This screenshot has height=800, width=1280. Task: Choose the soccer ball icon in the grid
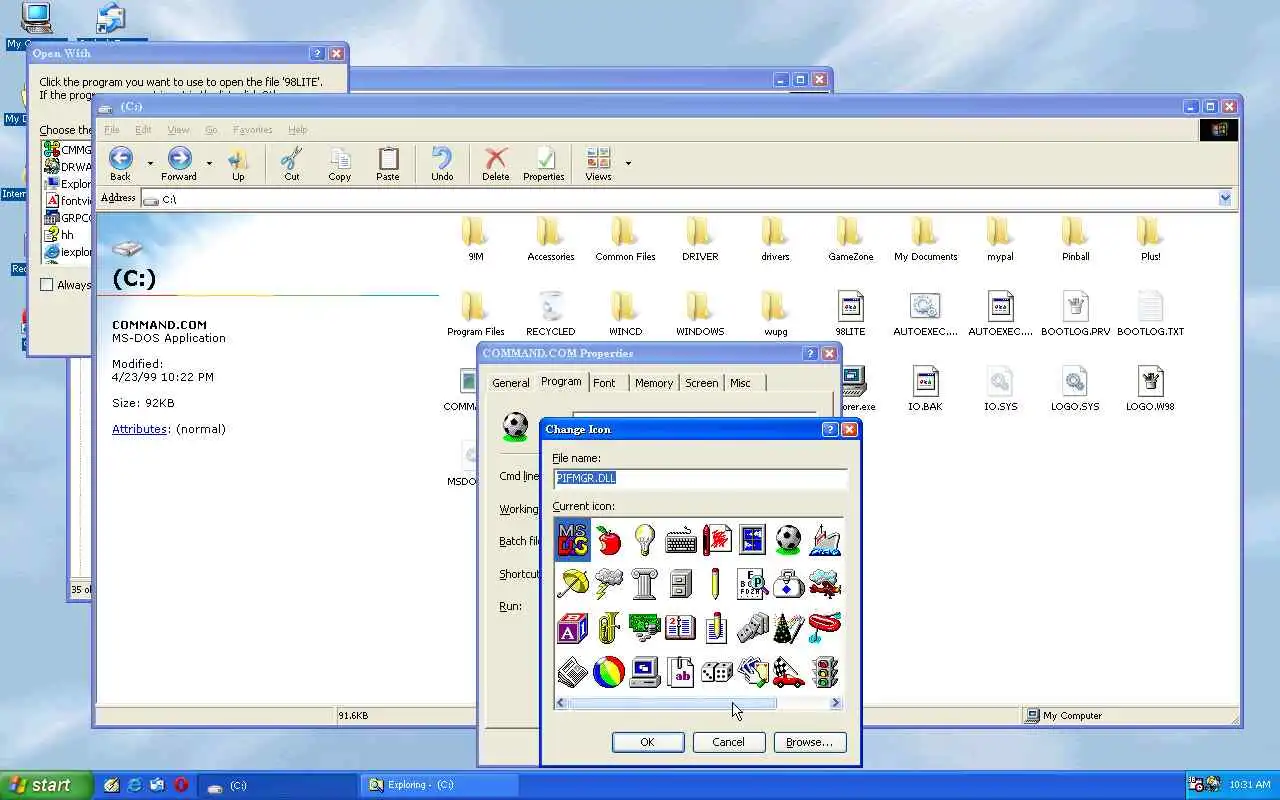(x=788, y=540)
